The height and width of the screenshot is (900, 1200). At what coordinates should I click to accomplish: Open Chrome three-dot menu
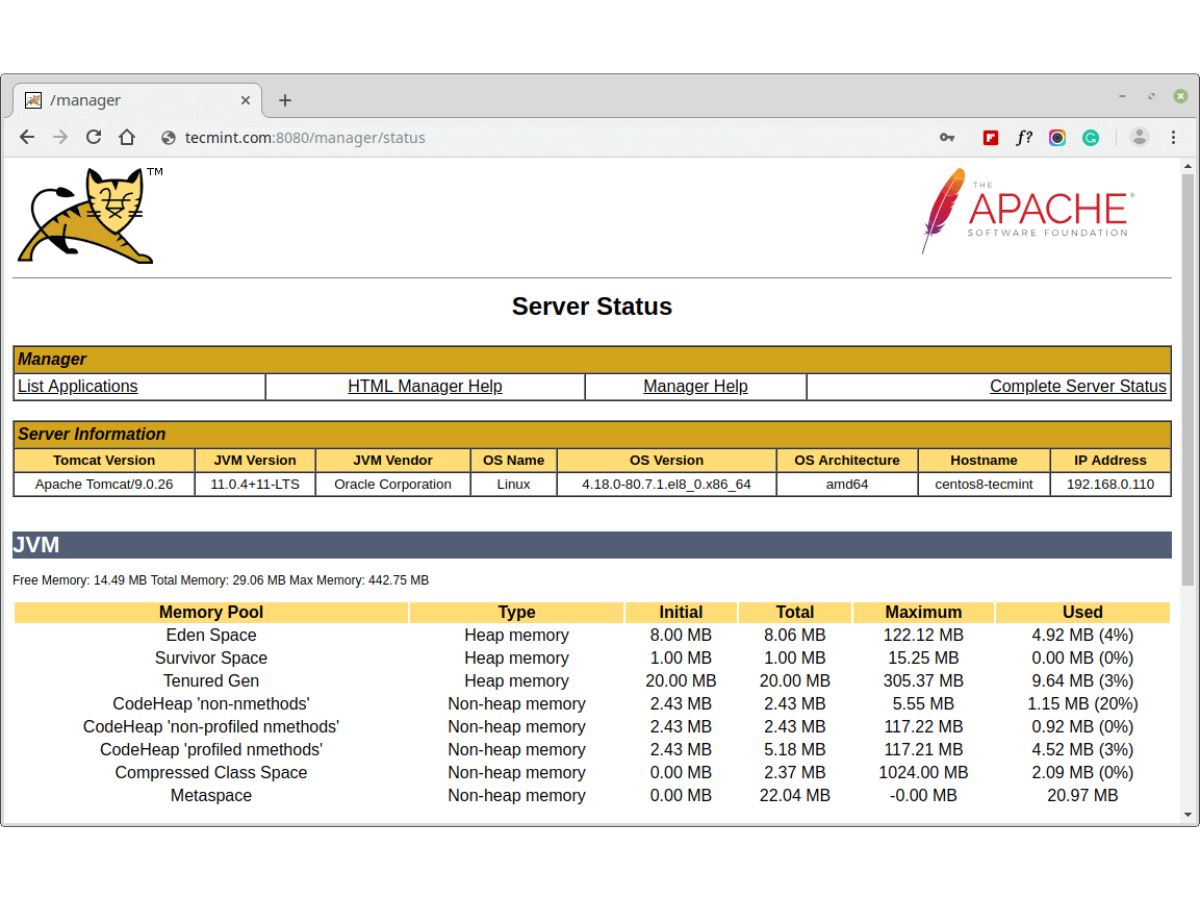[1174, 137]
